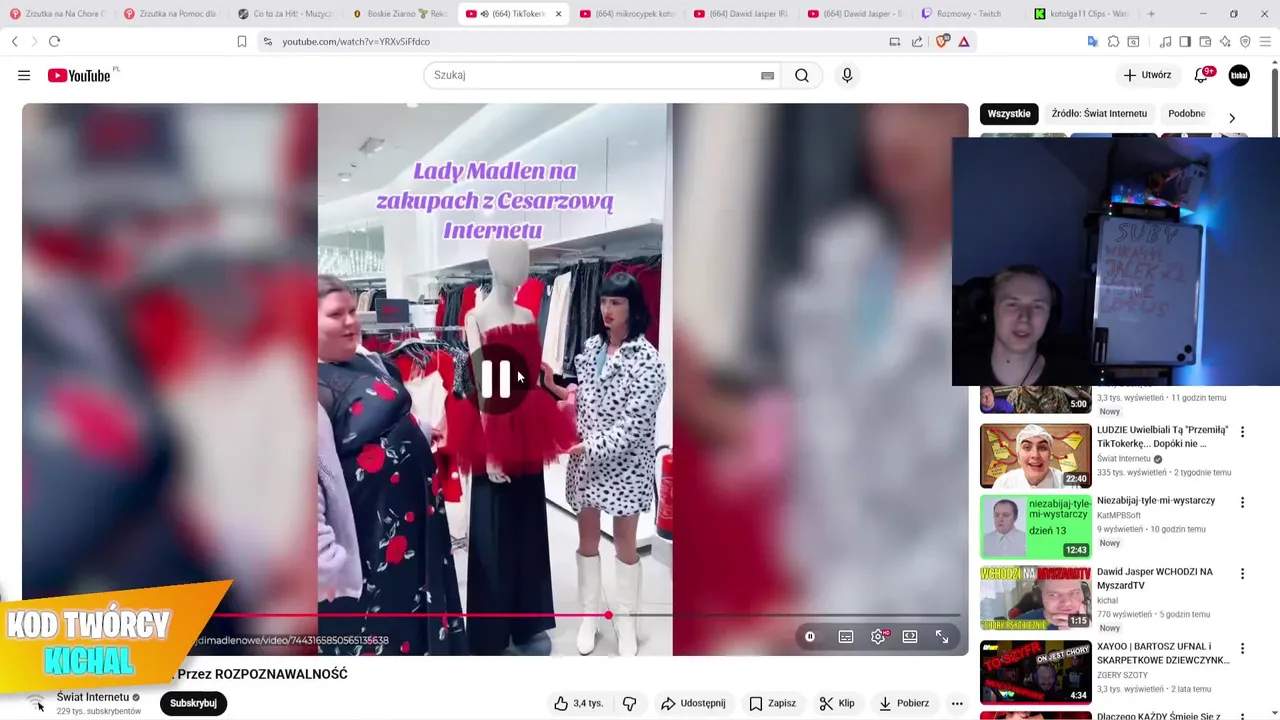
Task: Open site settings icon in address bar
Action: click(267, 42)
